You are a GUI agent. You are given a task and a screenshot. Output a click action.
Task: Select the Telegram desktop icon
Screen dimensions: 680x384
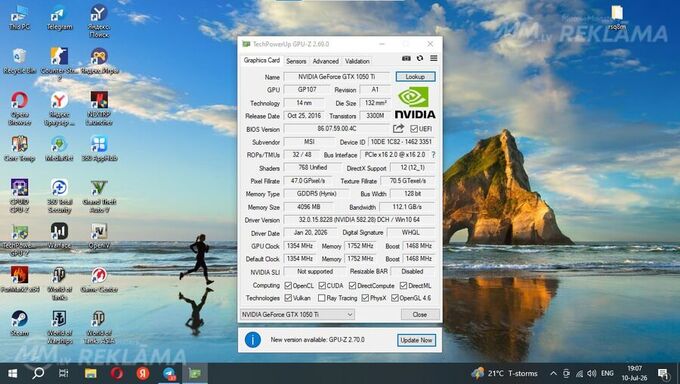click(x=59, y=18)
